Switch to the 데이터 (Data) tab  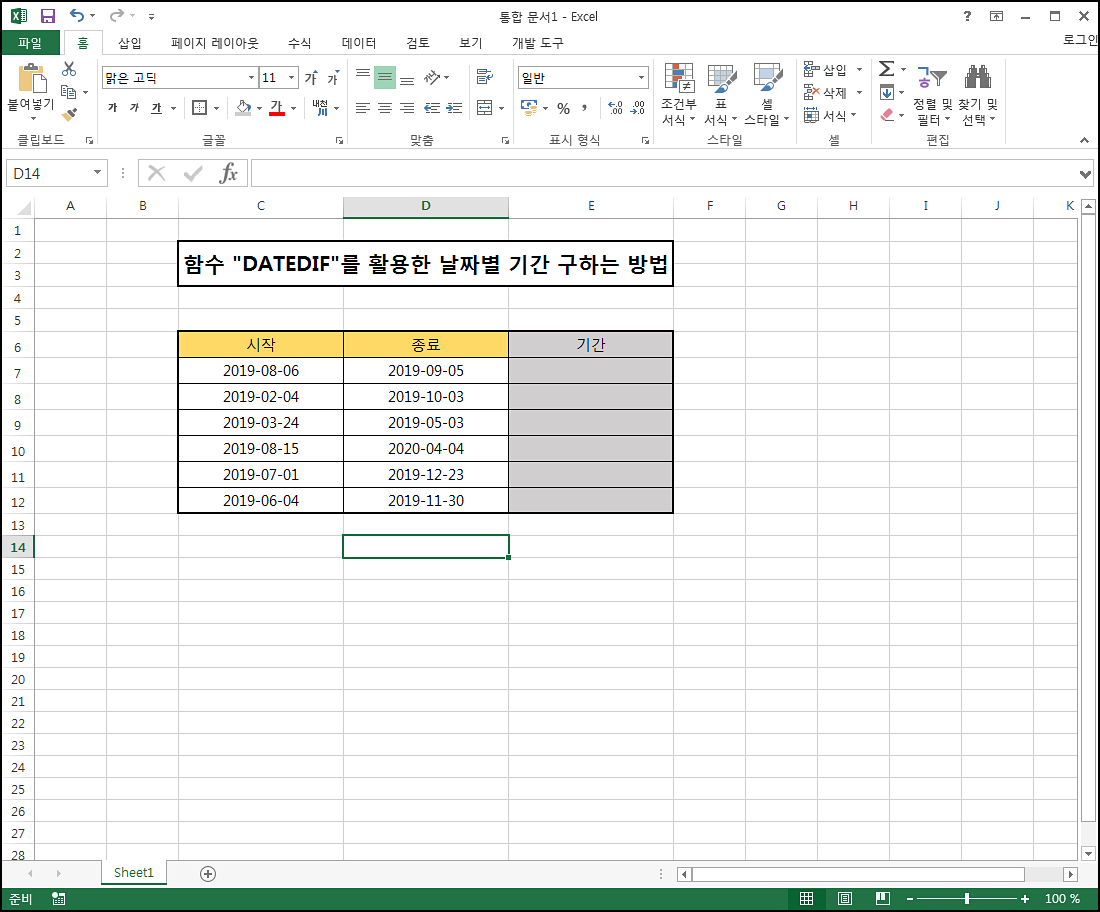[x=359, y=43]
